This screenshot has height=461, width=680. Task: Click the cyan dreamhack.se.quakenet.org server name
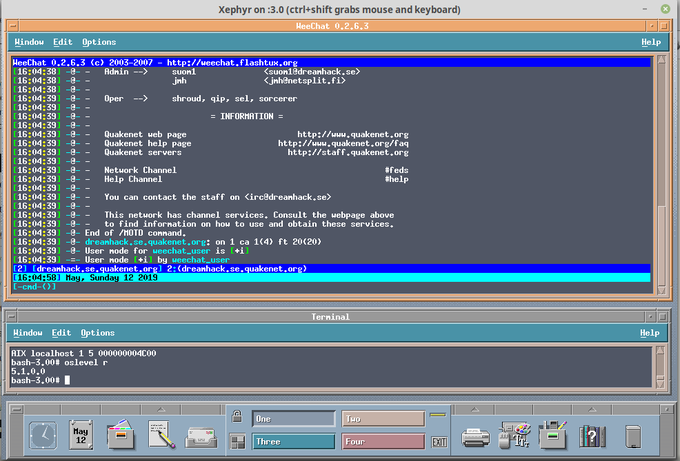(145, 242)
